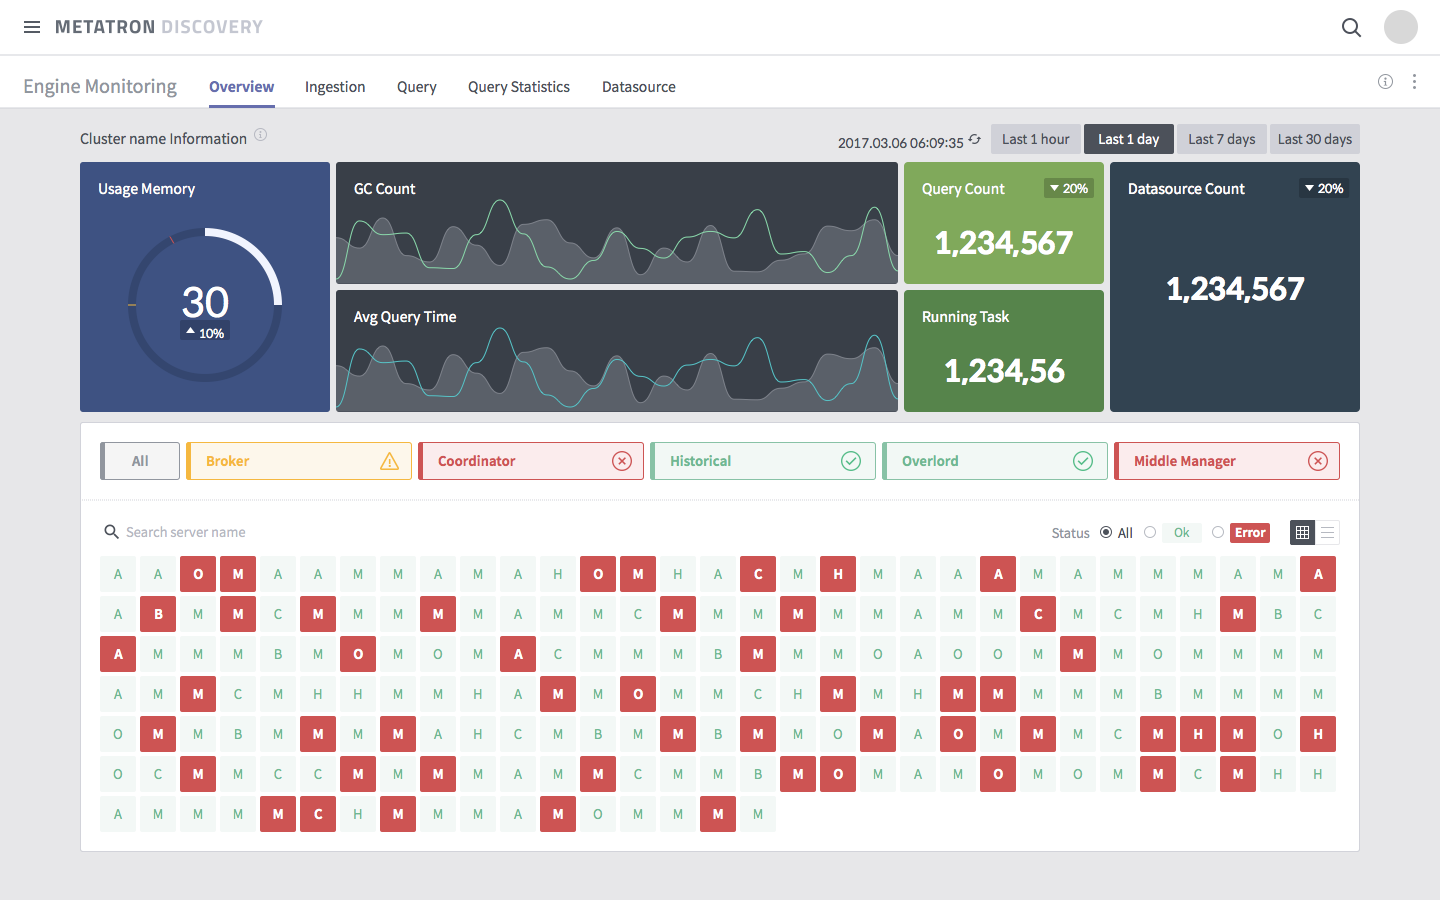This screenshot has height=900, width=1440.
Task: Click the Broker warning triangle icon
Action: 389,461
